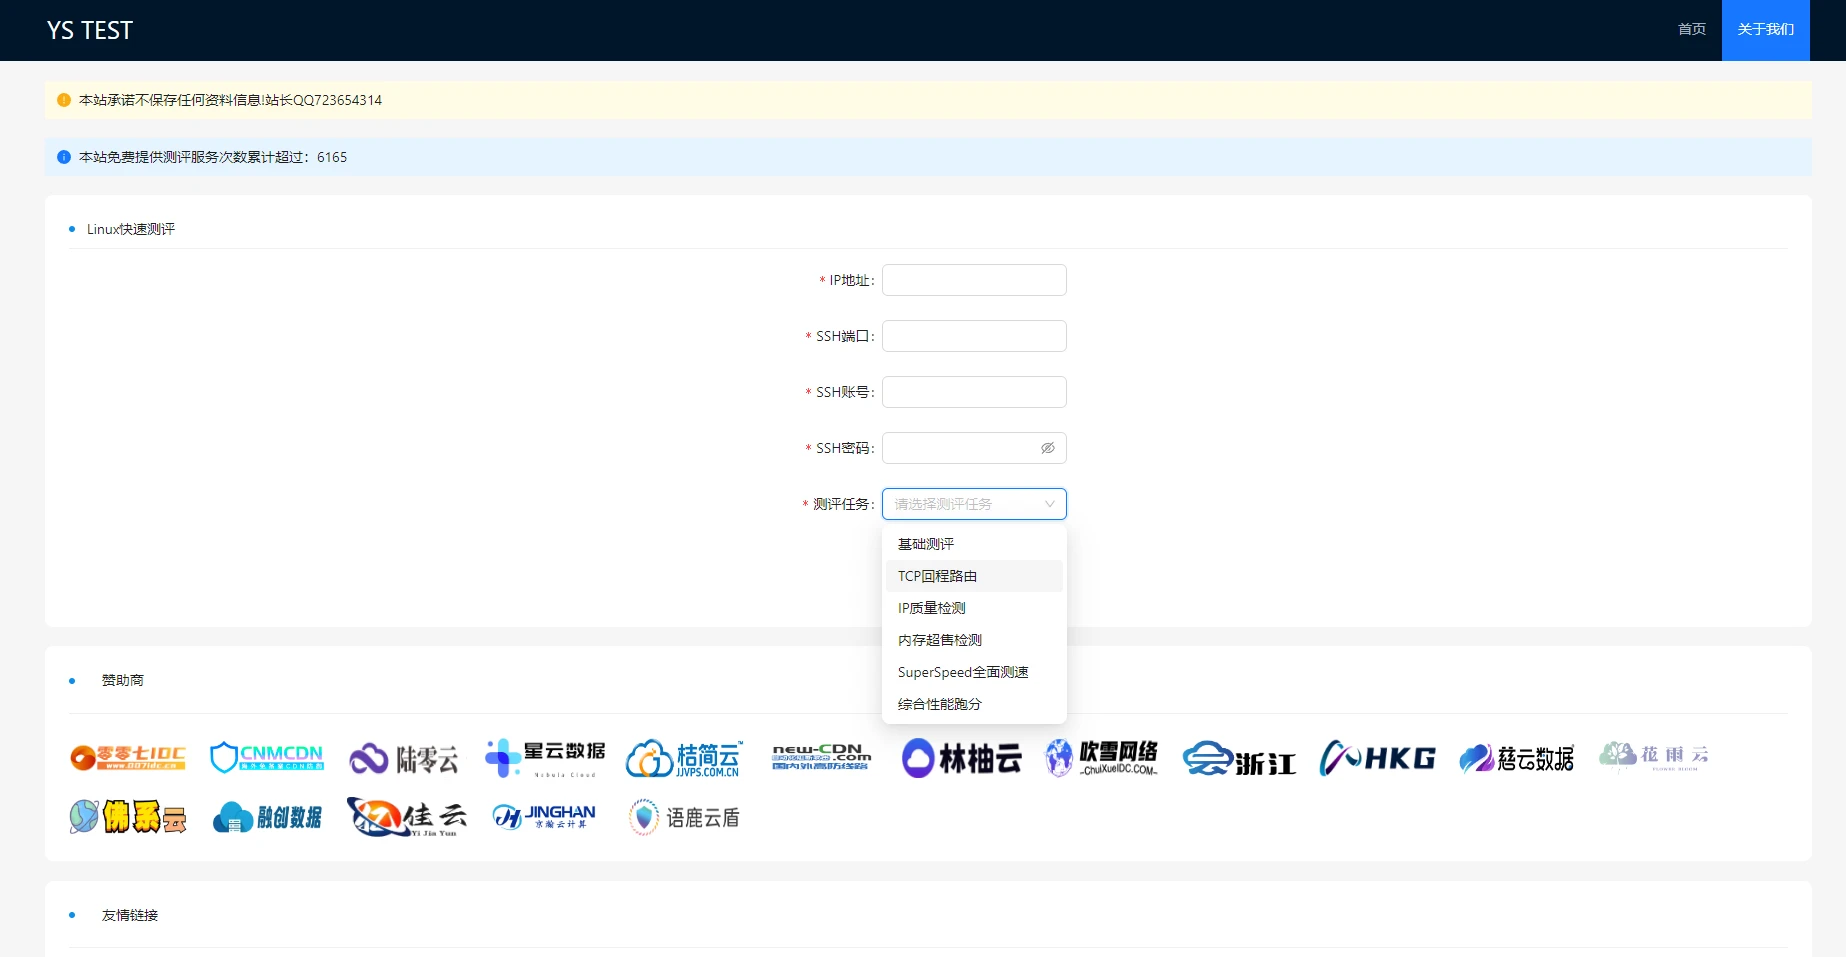The height and width of the screenshot is (957, 1846).
Task: Click into the SSH端口 input field
Action: point(973,336)
